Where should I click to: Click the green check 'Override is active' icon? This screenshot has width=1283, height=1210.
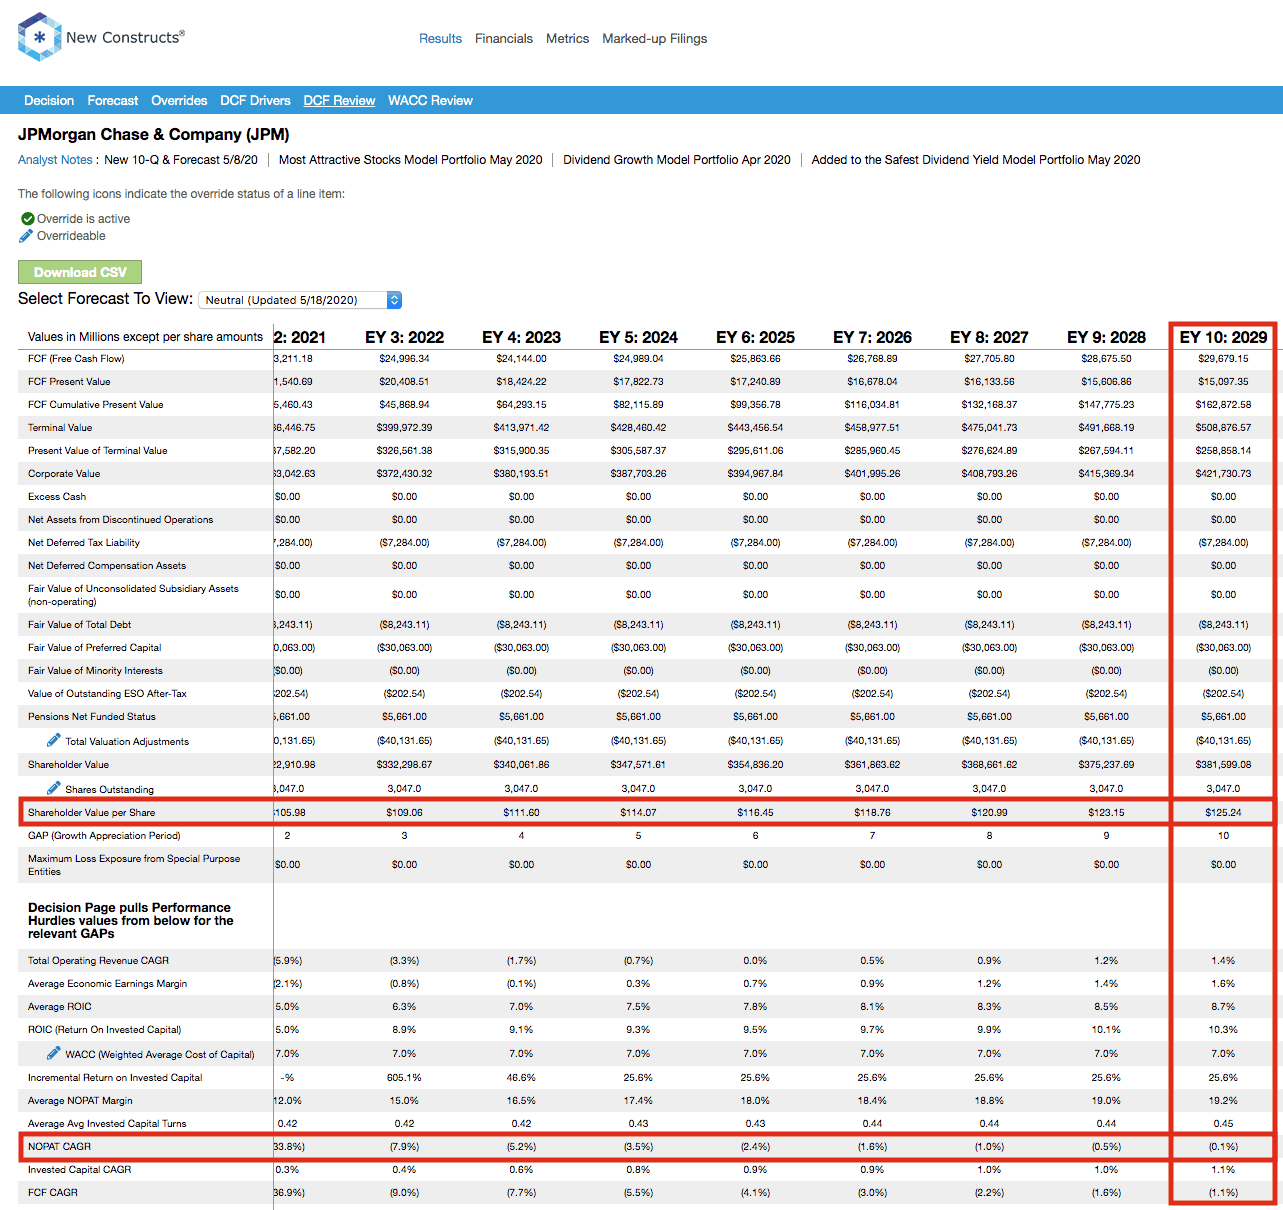click(27, 219)
